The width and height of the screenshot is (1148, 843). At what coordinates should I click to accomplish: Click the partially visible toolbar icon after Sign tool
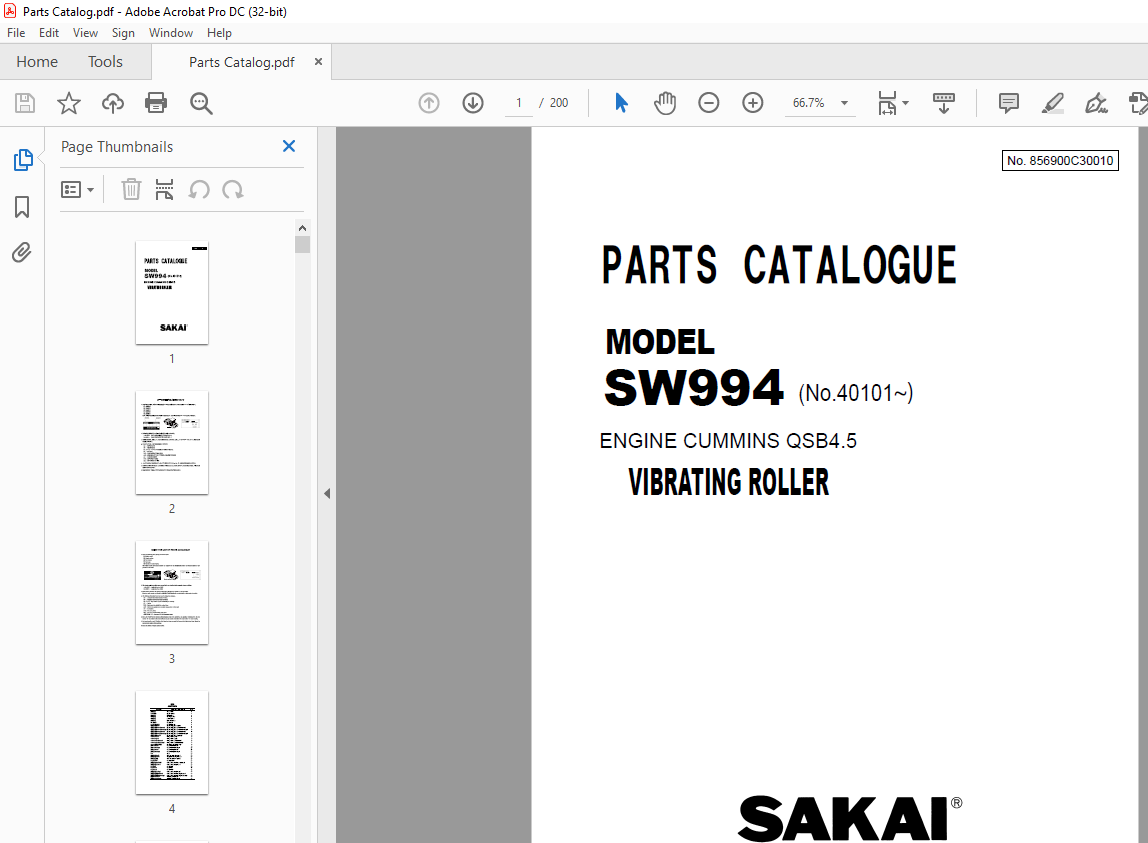pyautogui.click(x=1138, y=103)
